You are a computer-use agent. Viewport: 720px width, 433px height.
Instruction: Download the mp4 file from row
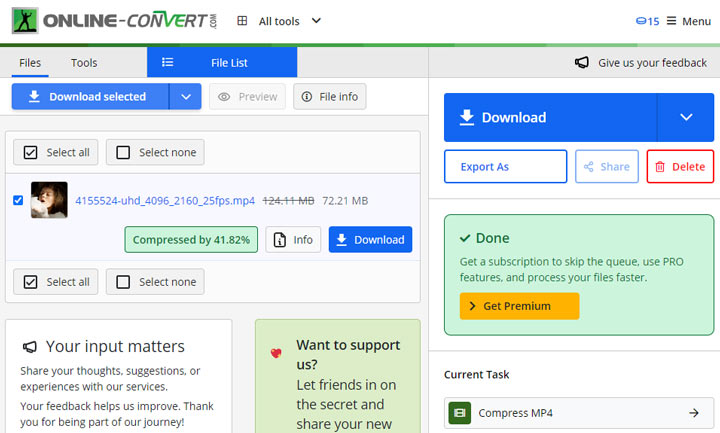tap(370, 240)
